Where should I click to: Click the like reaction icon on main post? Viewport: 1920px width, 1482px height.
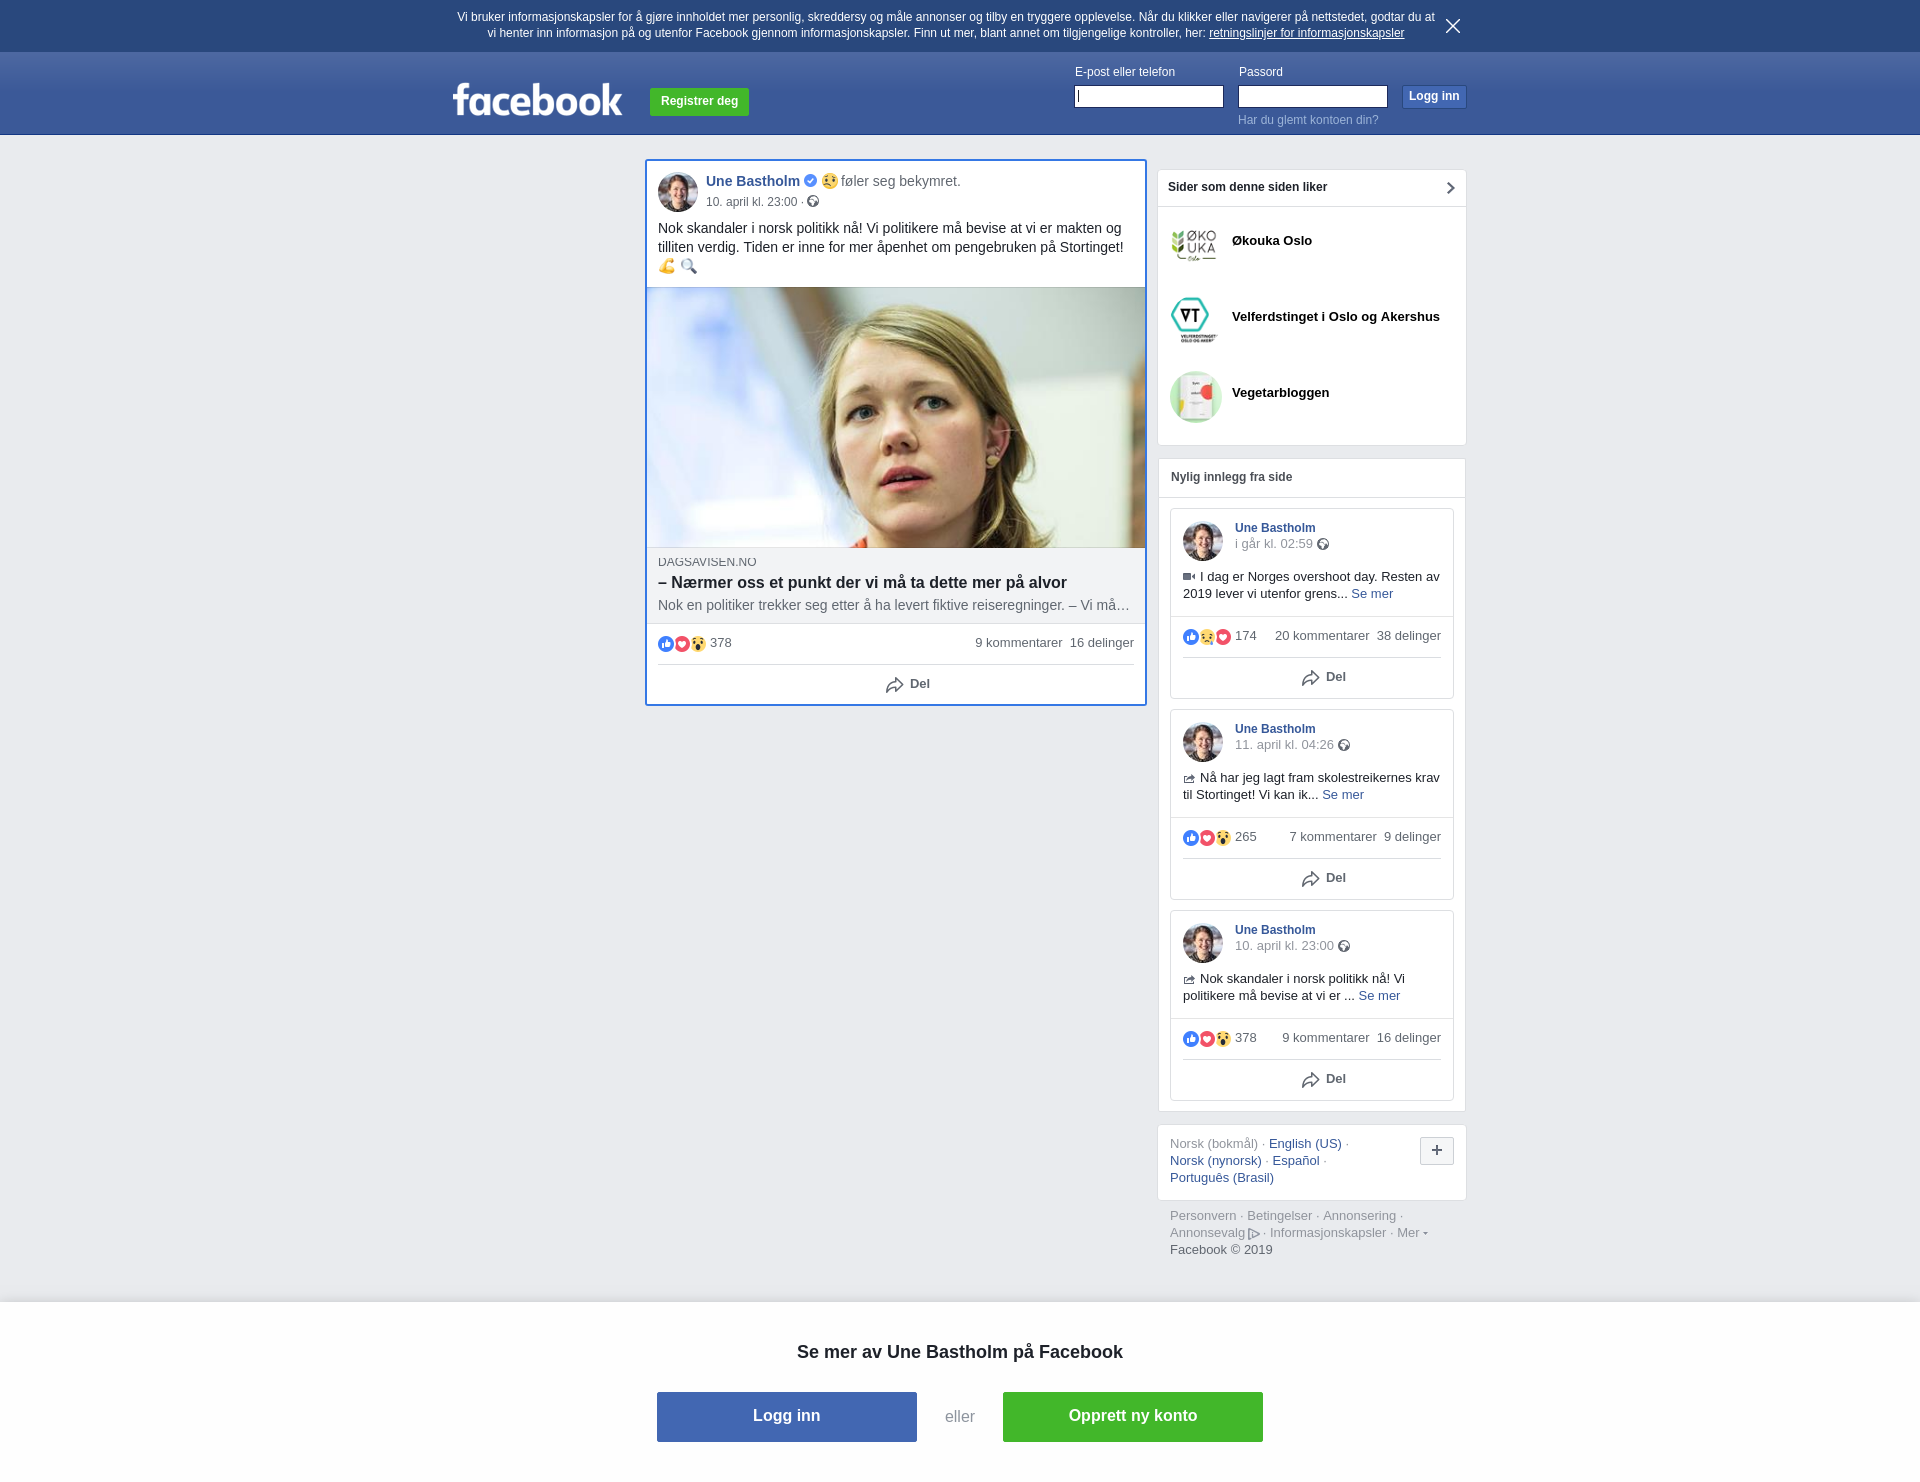tap(666, 644)
